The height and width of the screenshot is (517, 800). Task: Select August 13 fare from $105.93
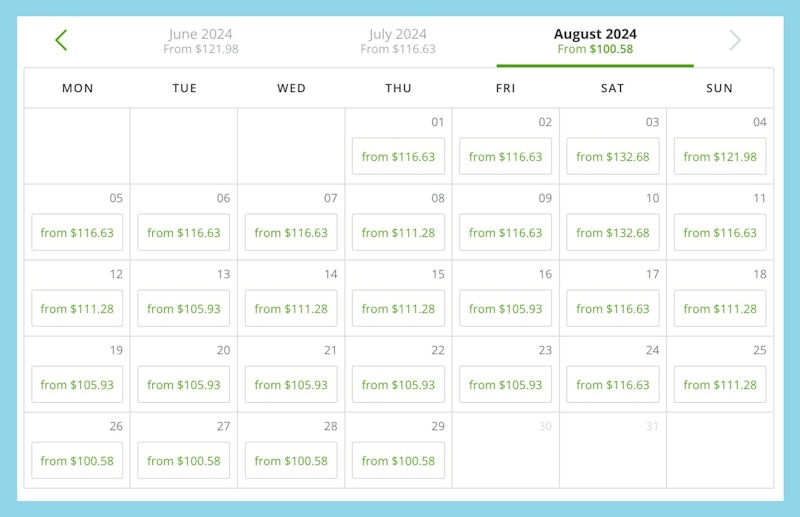(x=184, y=309)
